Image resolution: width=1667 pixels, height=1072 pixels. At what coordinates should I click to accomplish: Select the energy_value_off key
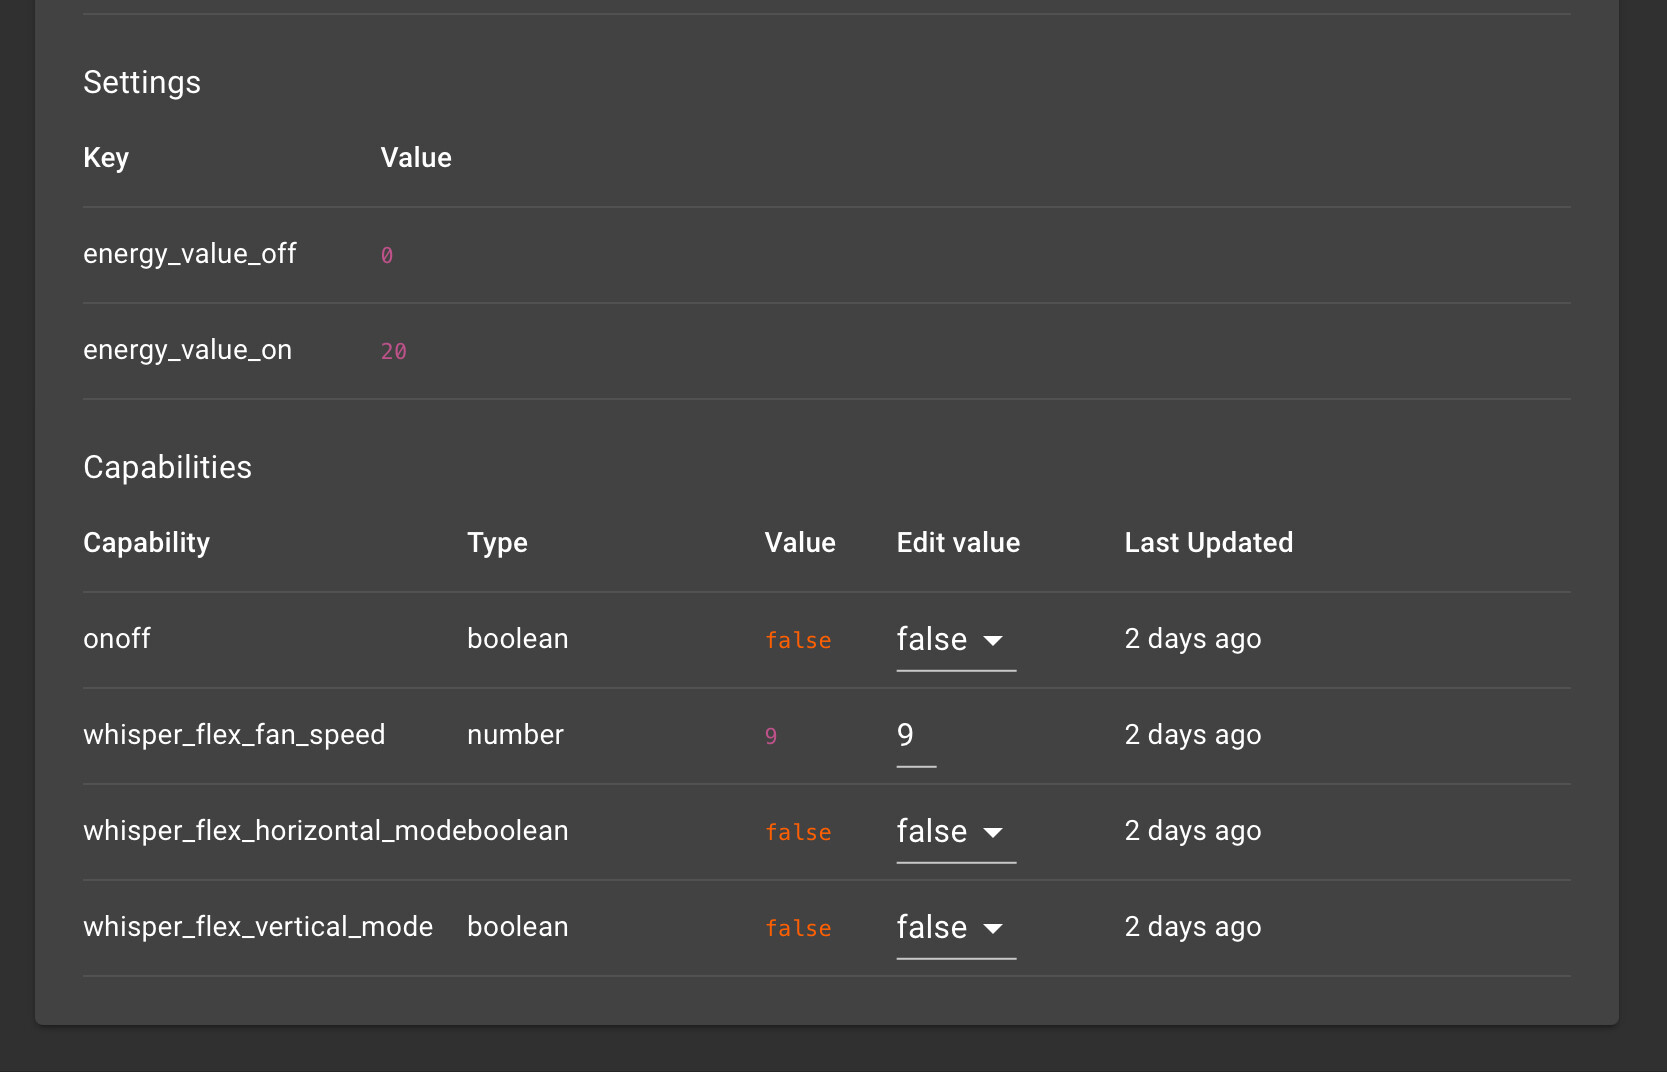pos(190,254)
